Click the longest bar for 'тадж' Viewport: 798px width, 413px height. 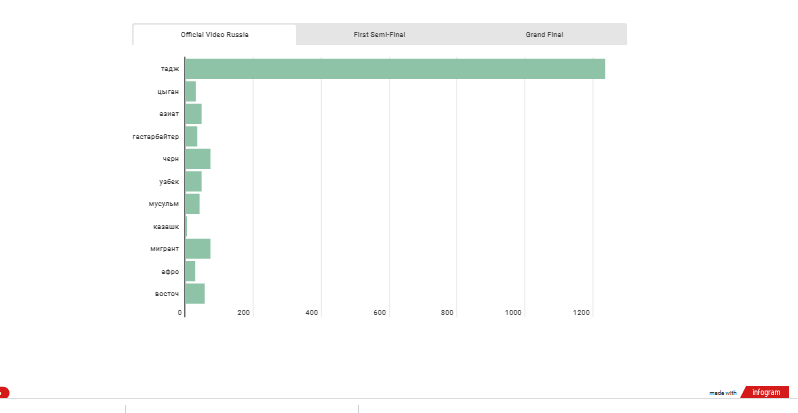pos(394,69)
